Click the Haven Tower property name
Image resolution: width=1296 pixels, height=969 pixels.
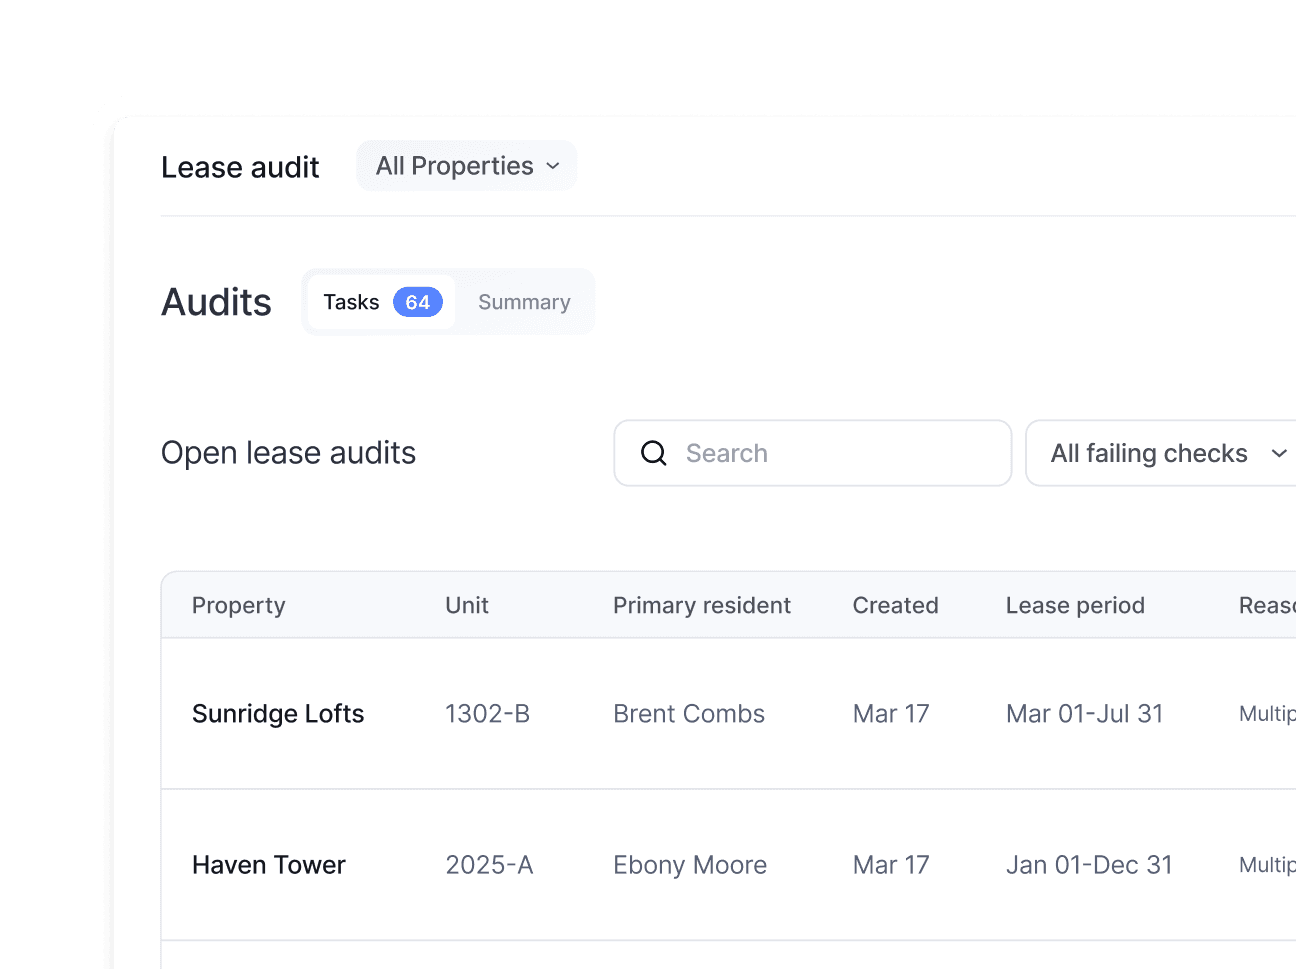click(x=269, y=865)
